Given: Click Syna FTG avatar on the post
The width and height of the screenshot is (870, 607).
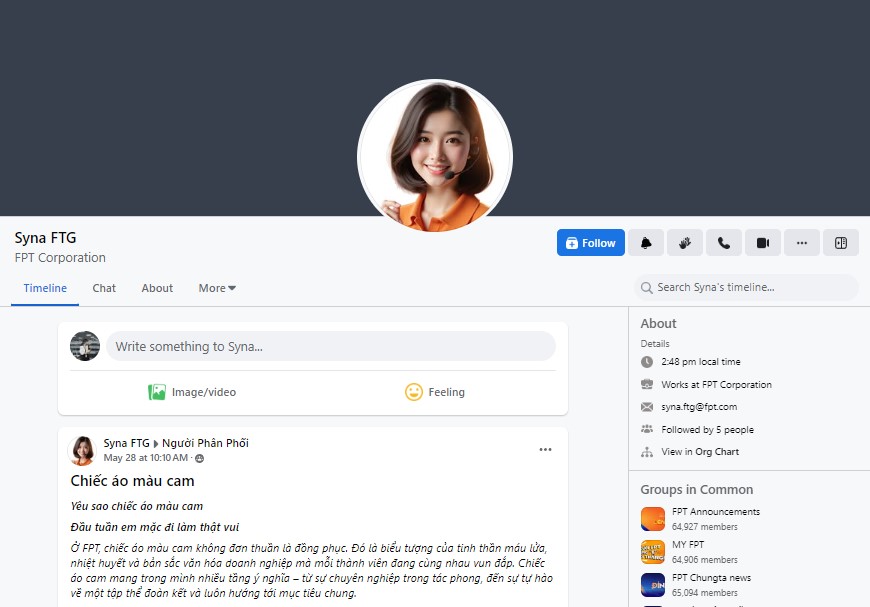Looking at the screenshot, I should pos(82,450).
